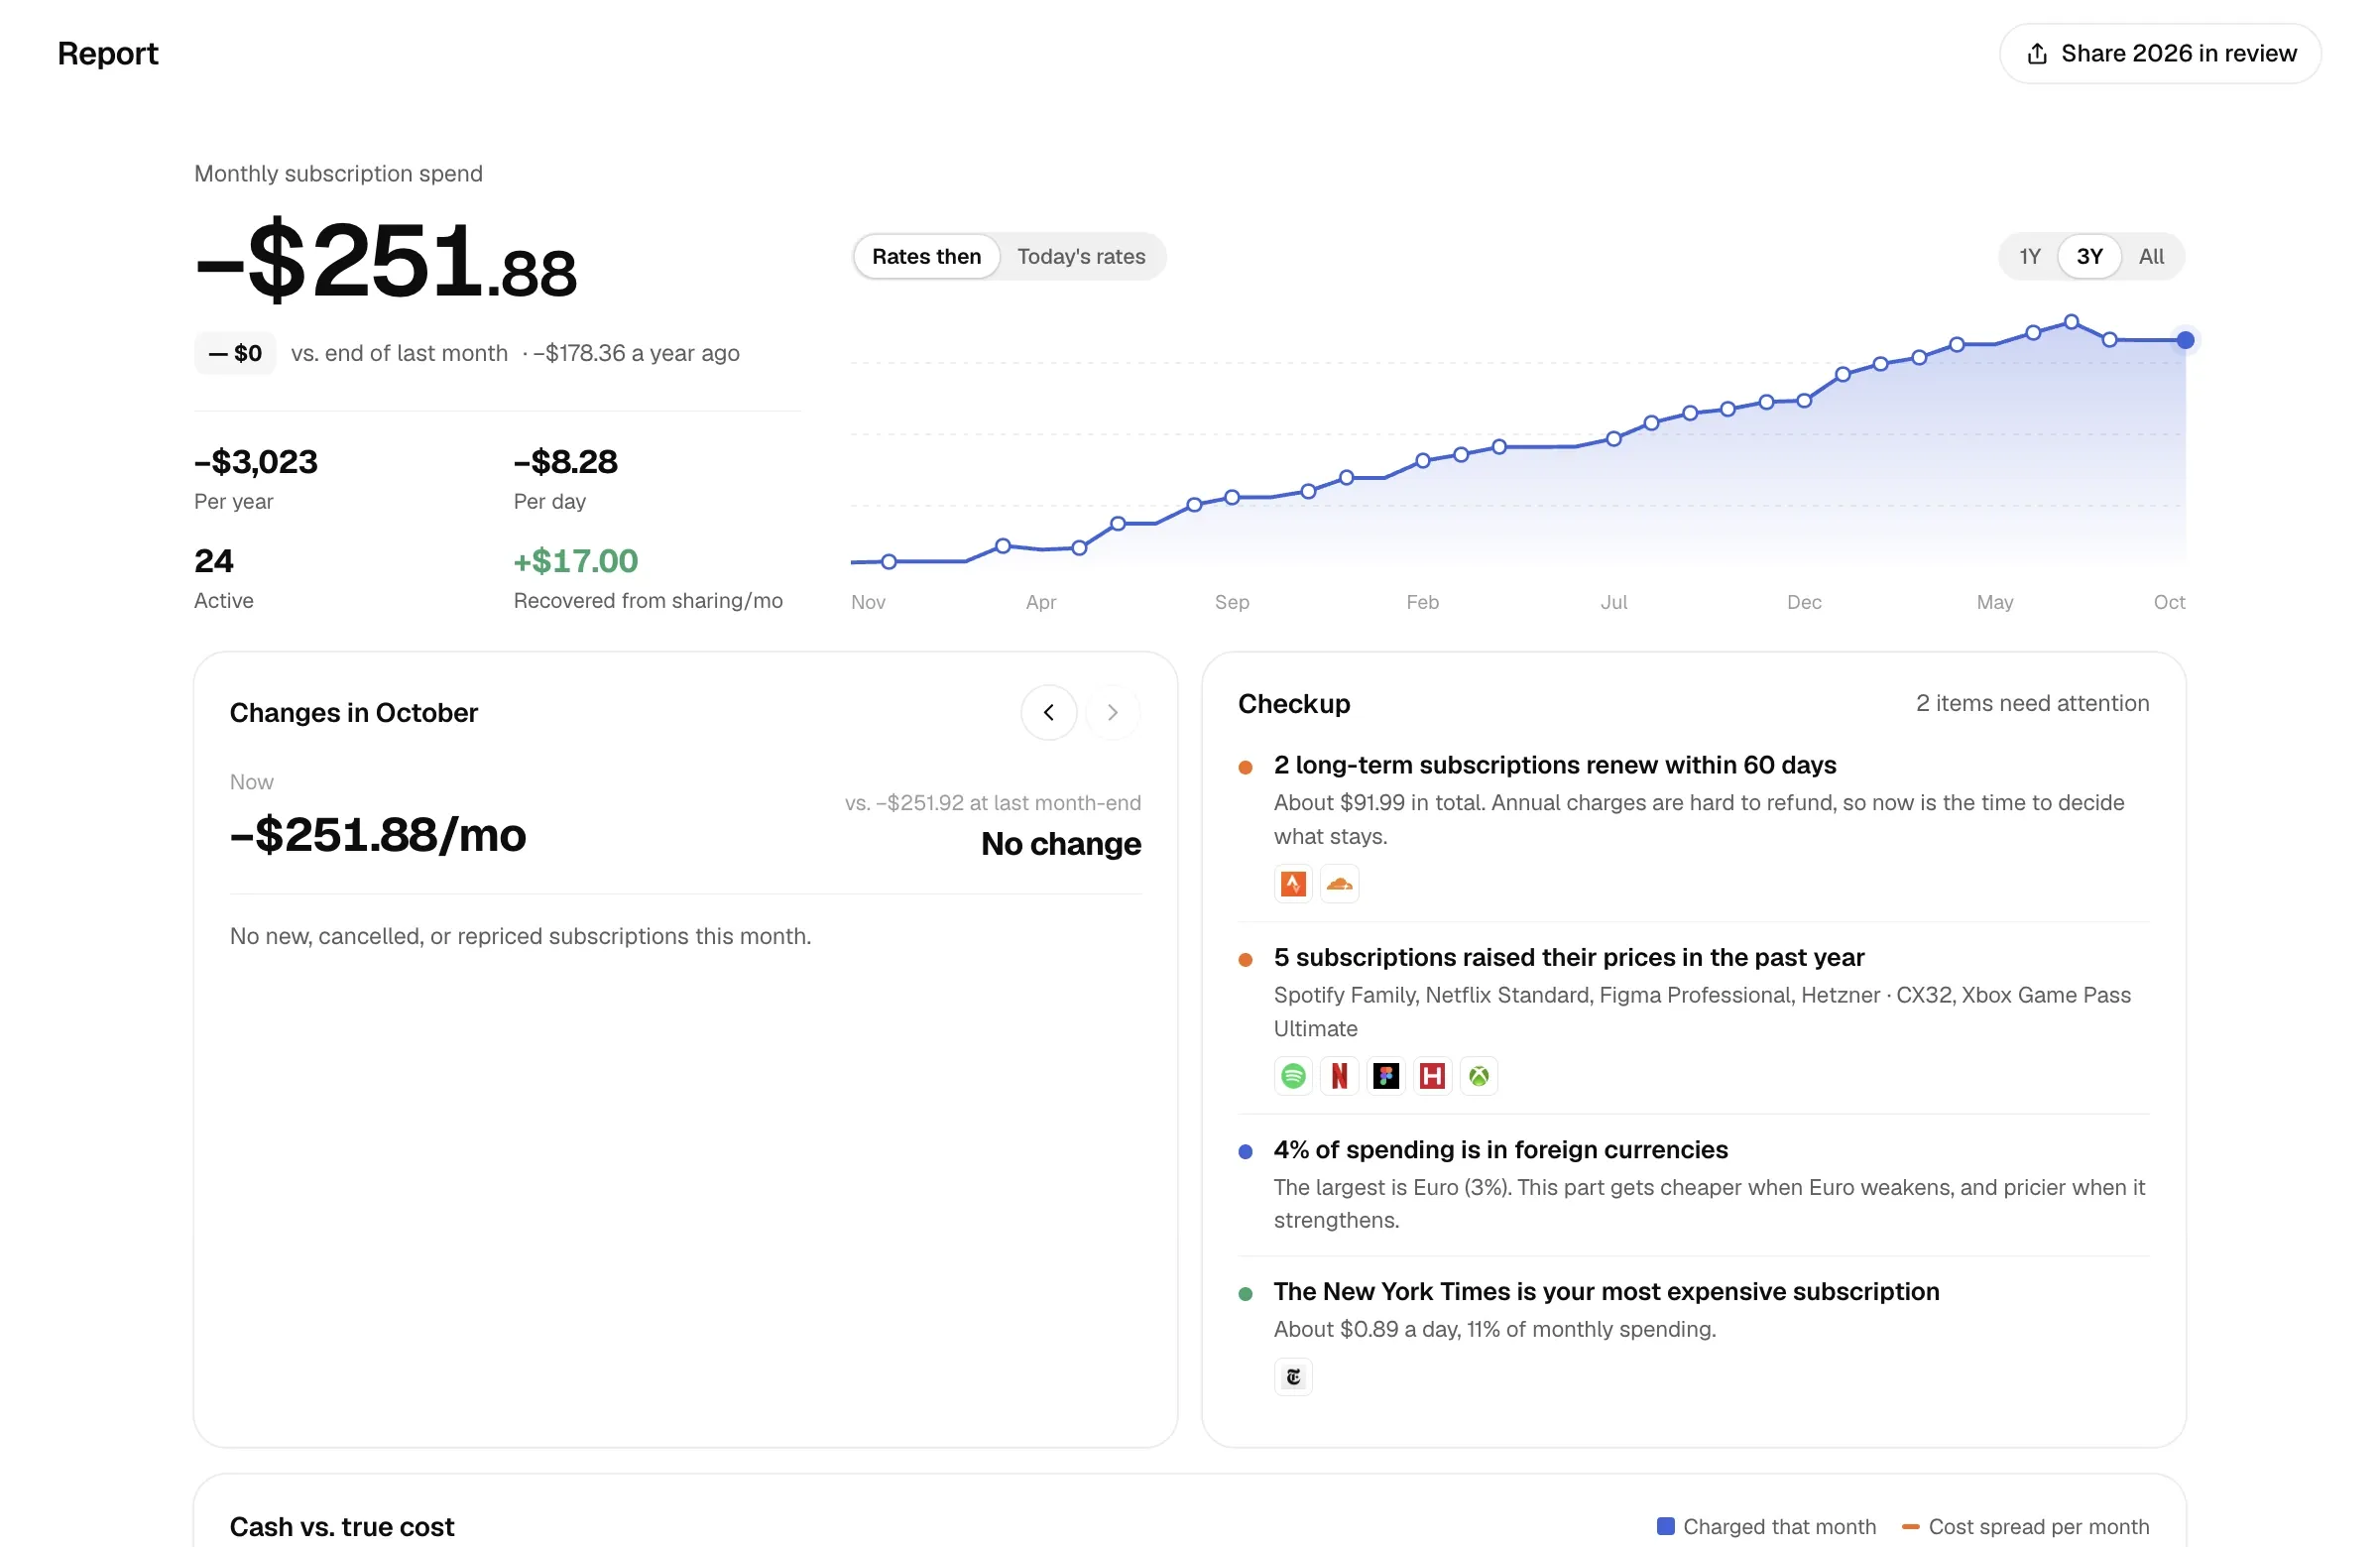Show the All time range
2380x1547 pixels.
(2151, 257)
